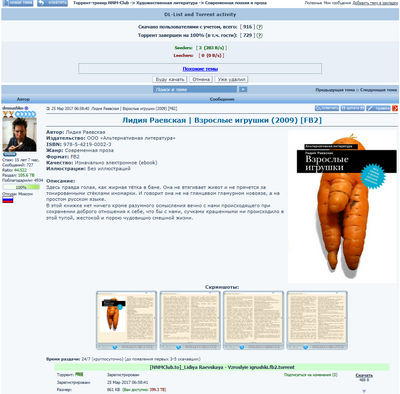Viewport: 400px width, 394px height.
Task: Click the user's medal award icons
Action: [8, 114]
